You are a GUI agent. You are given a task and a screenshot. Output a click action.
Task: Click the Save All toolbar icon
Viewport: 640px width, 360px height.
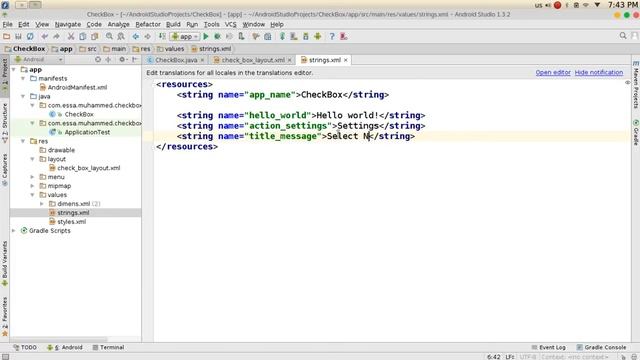(18, 36)
